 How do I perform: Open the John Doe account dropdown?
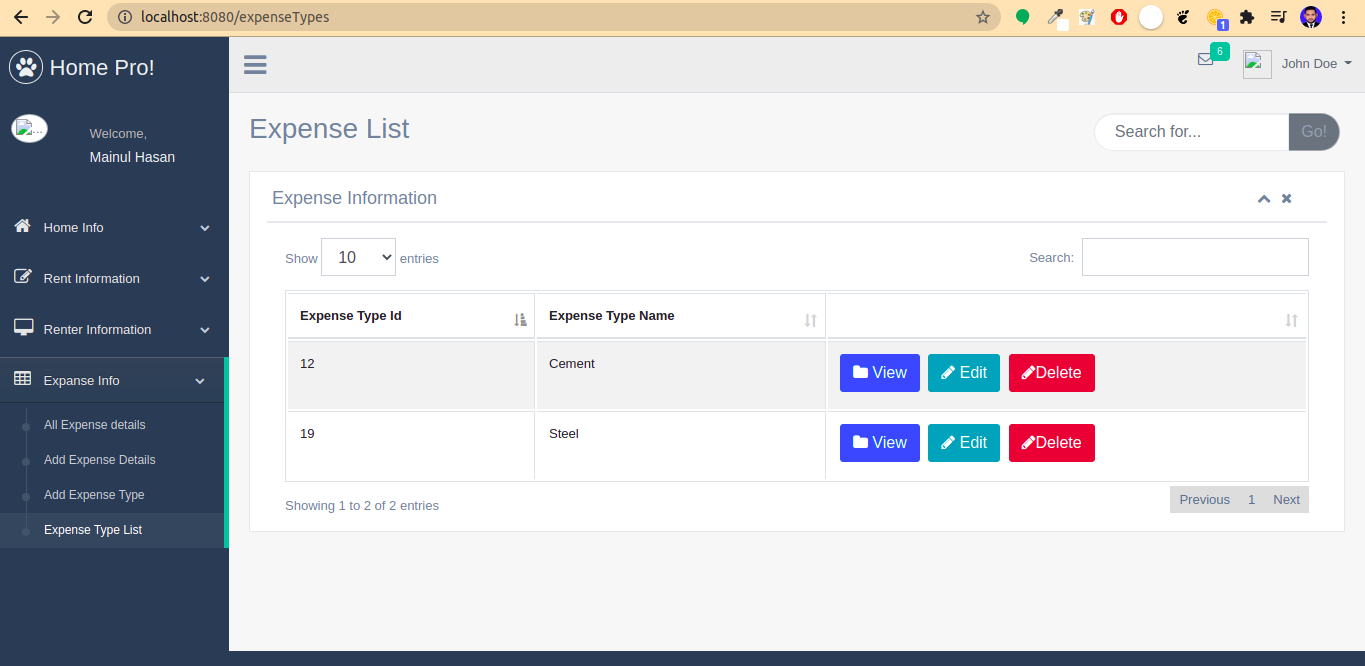(1316, 63)
